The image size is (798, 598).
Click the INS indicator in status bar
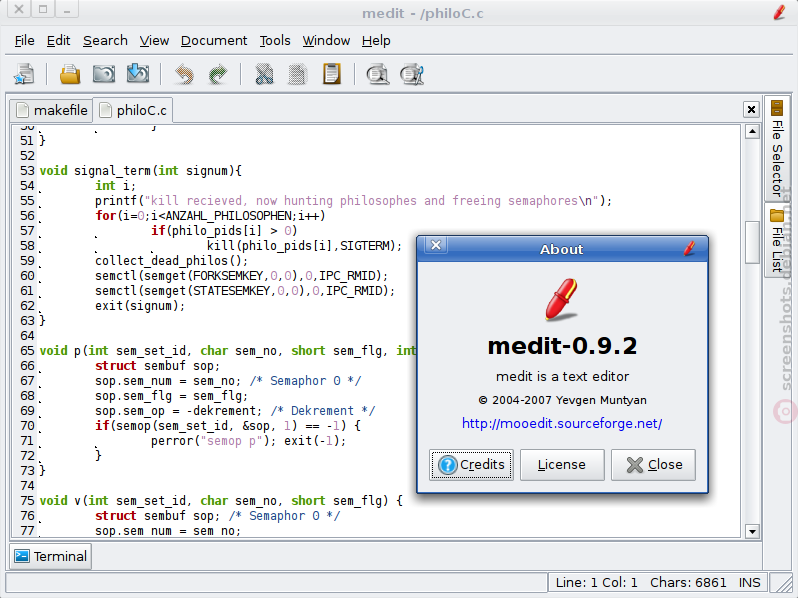click(749, 582)
